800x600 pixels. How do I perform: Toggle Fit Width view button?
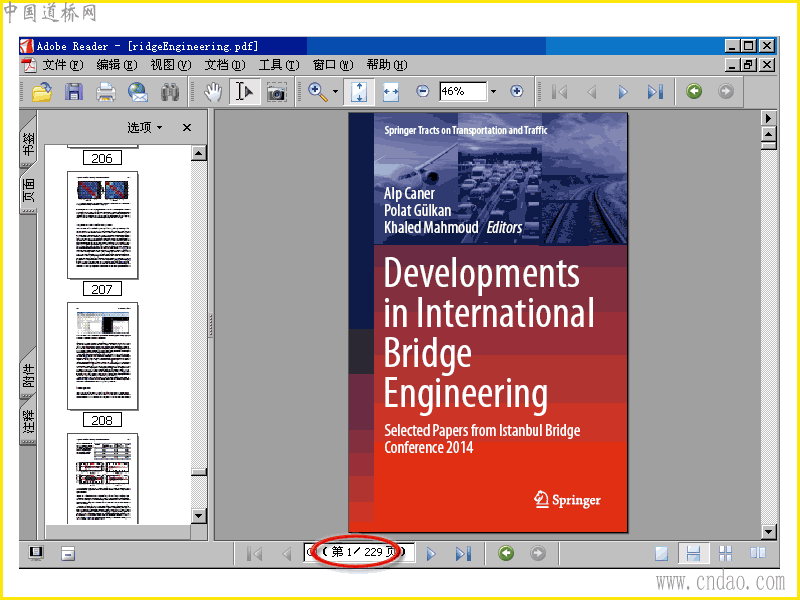[x=390, y=92]
